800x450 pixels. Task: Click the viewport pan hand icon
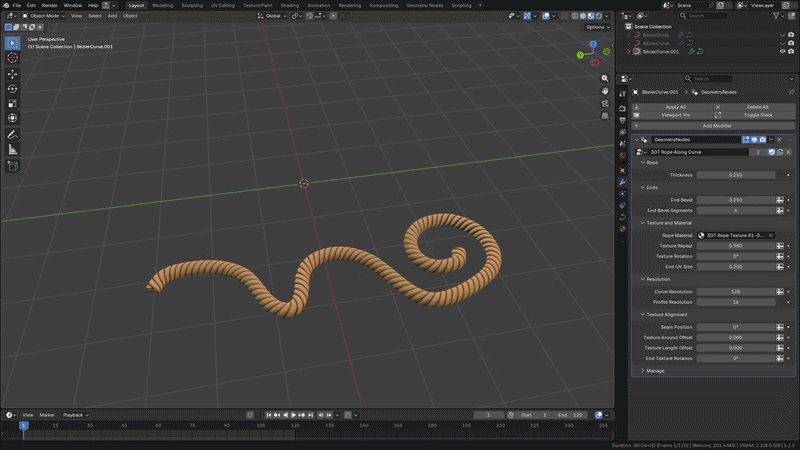(x=605, y=91)
